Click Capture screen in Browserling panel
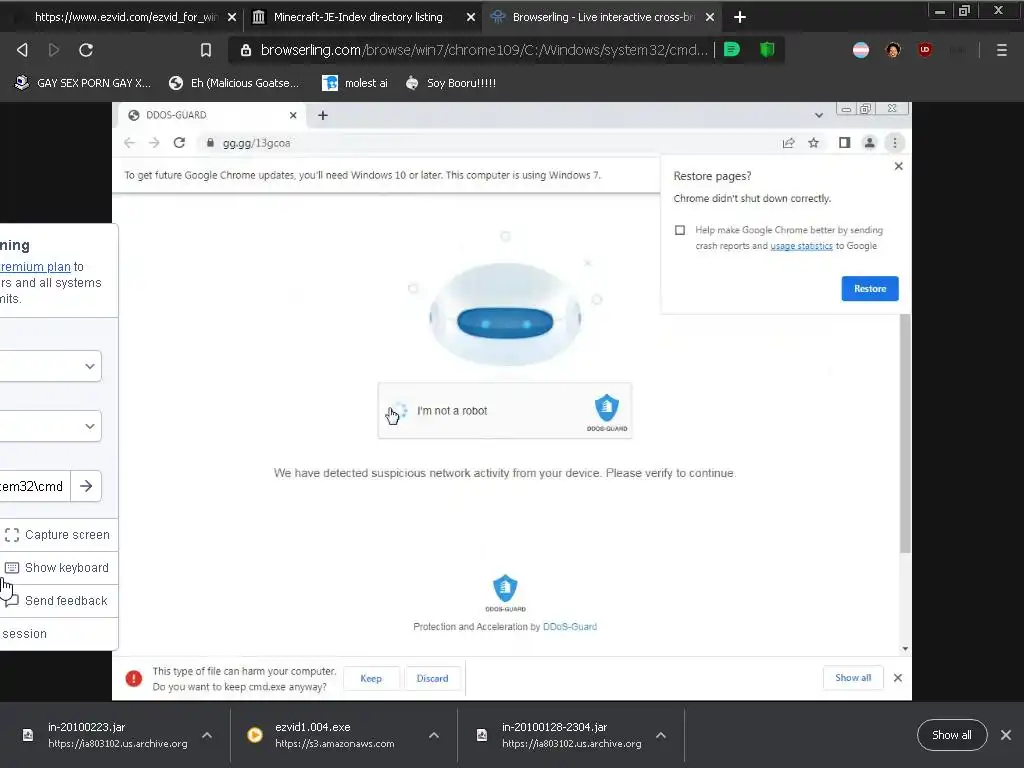1024x768 pixels. 59,535
